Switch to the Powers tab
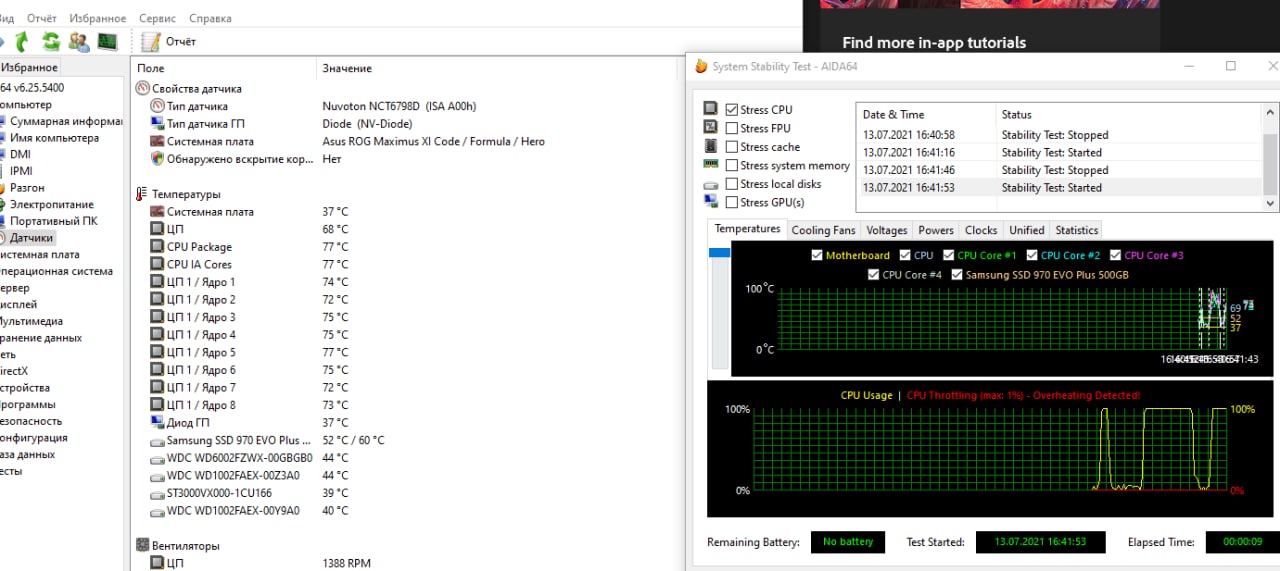The width and height of the screenshot is (1280, 571). pyautogui.click(x=936, y=230)
